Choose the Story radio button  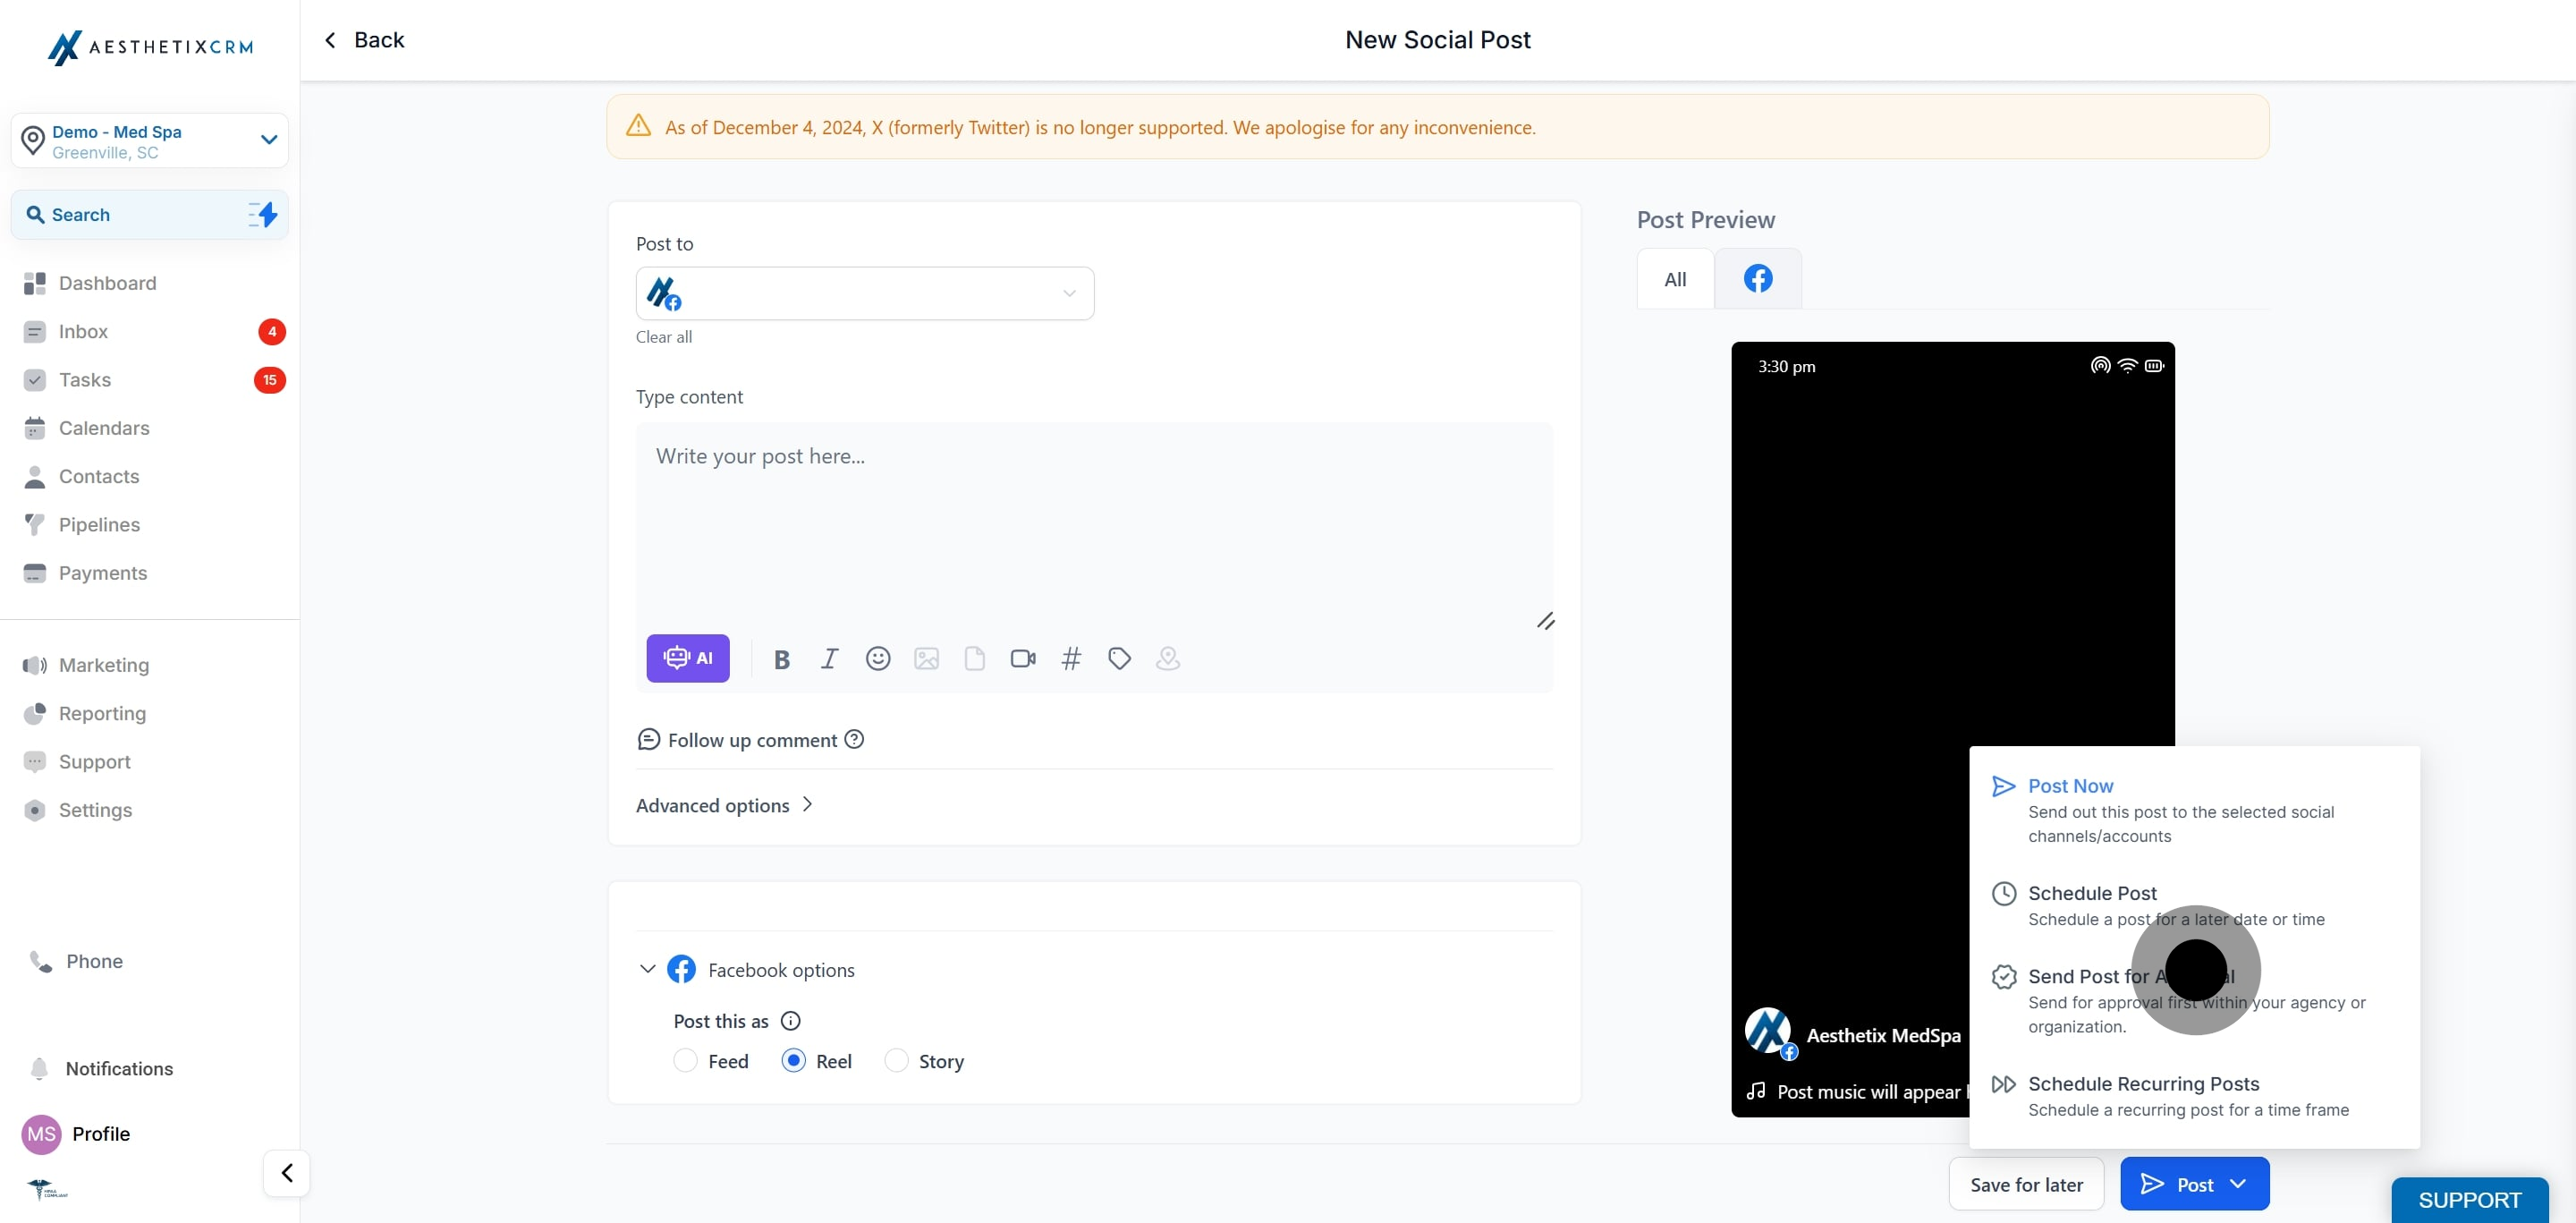[896, 1061]
